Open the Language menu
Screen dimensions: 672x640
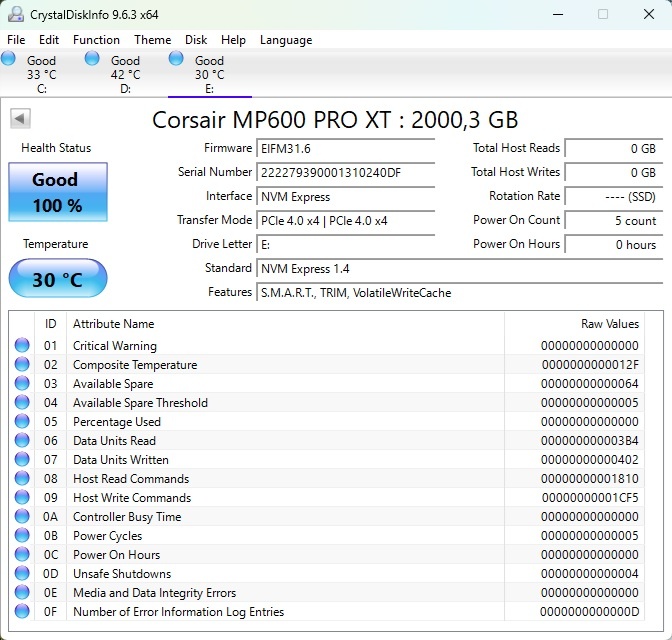pos(286,40)
